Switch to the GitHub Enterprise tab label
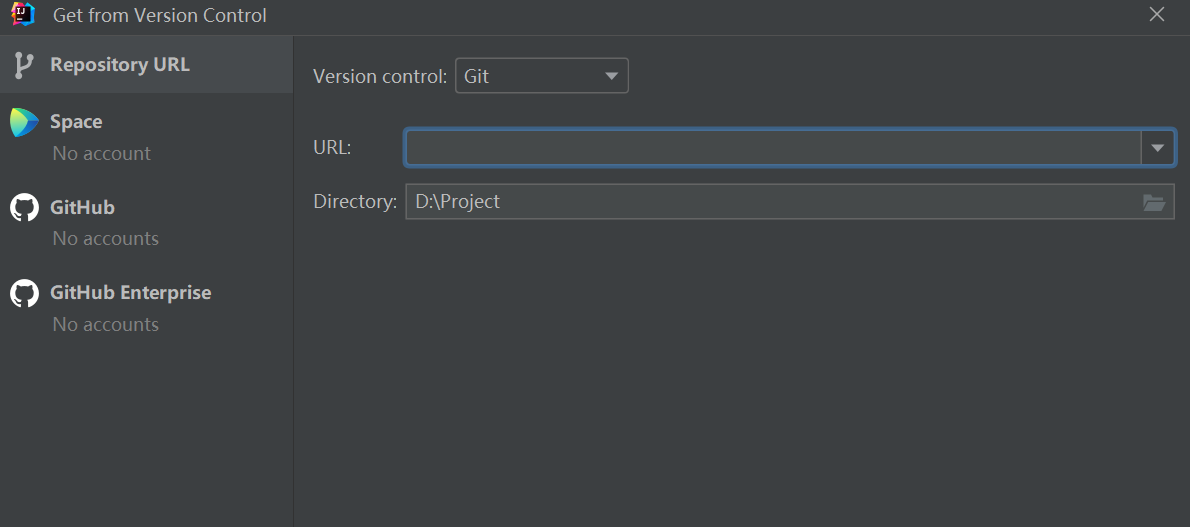Screen dimensions: 1190x527 pyautogui.click(x=131, y=293)
